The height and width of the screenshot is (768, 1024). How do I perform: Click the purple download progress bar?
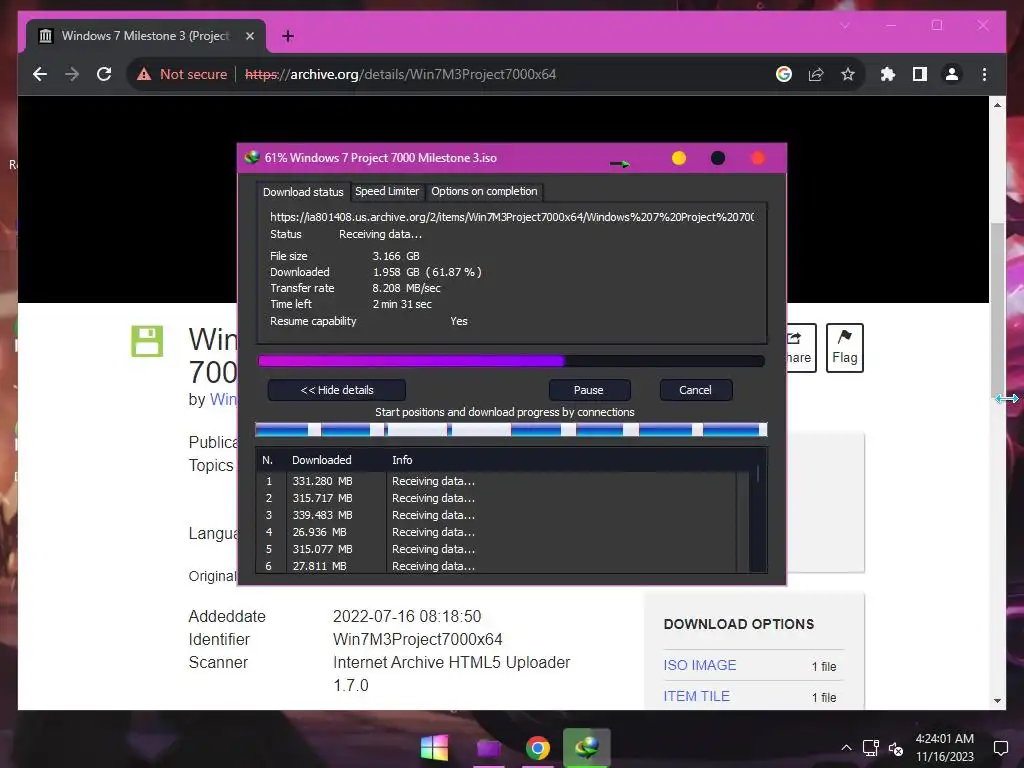pyautogui.click(x=511, y=361)
